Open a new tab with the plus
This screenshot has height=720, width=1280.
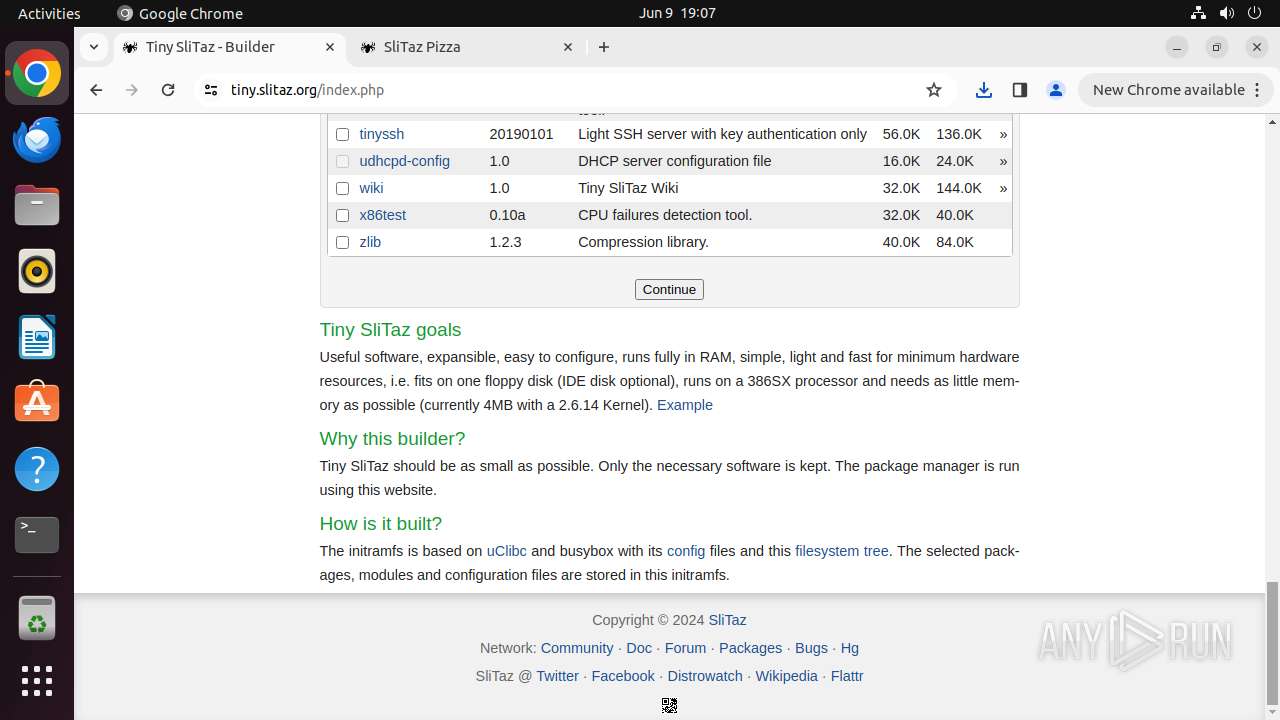(604, 47)
